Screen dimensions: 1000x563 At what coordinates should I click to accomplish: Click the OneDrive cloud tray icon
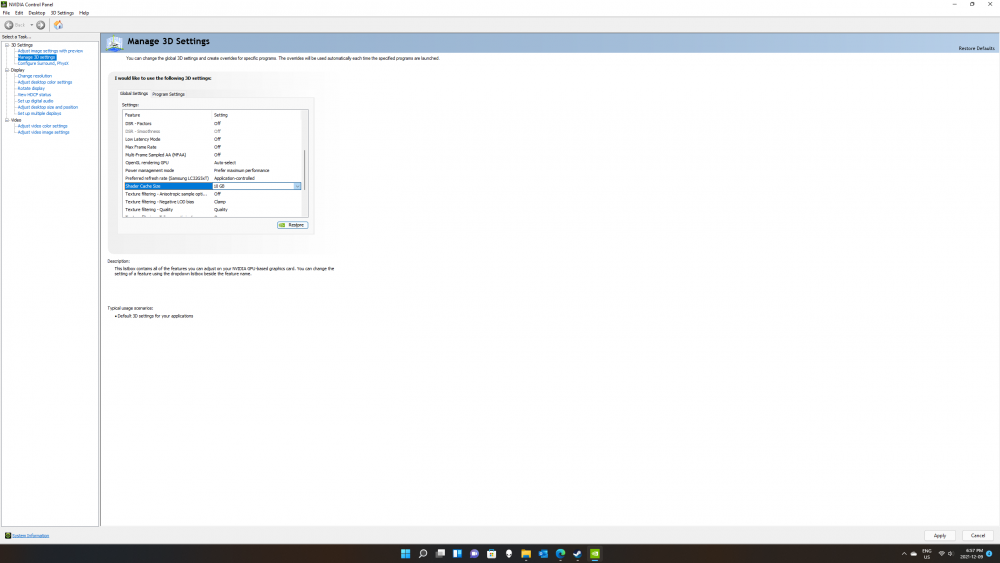pos(914,553)
